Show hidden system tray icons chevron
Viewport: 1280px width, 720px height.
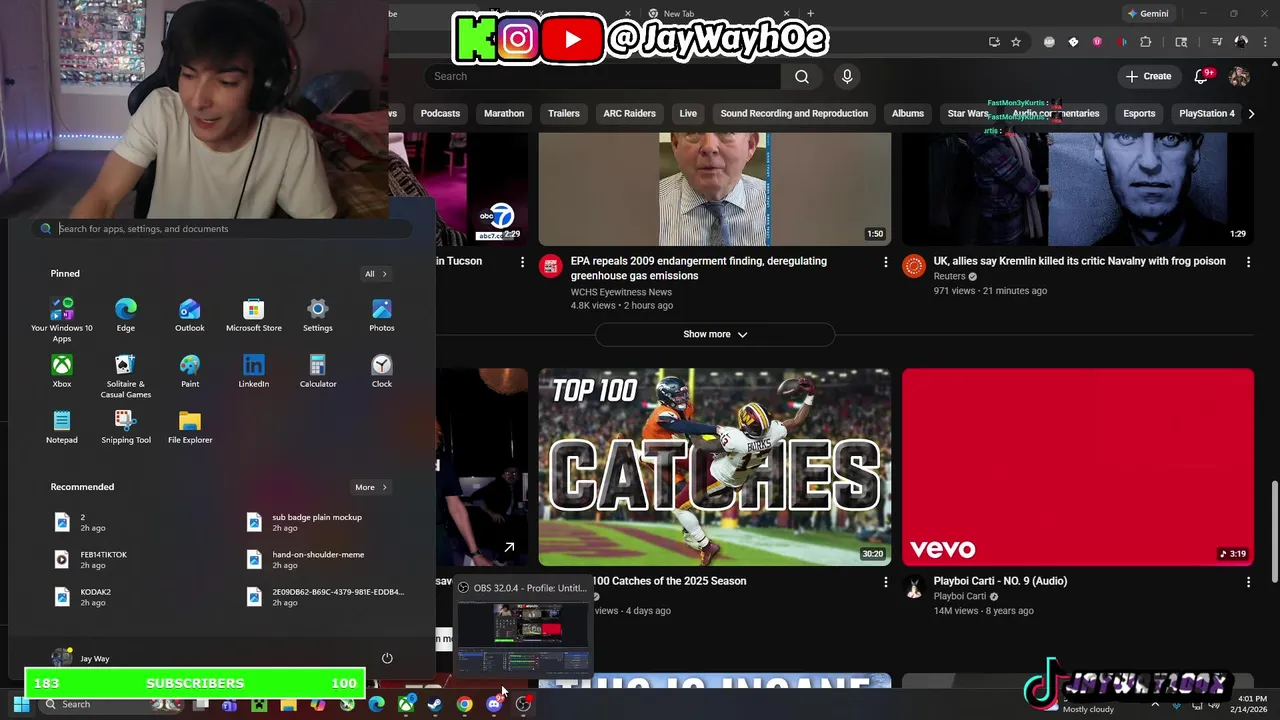click(x=1156, y=704)
